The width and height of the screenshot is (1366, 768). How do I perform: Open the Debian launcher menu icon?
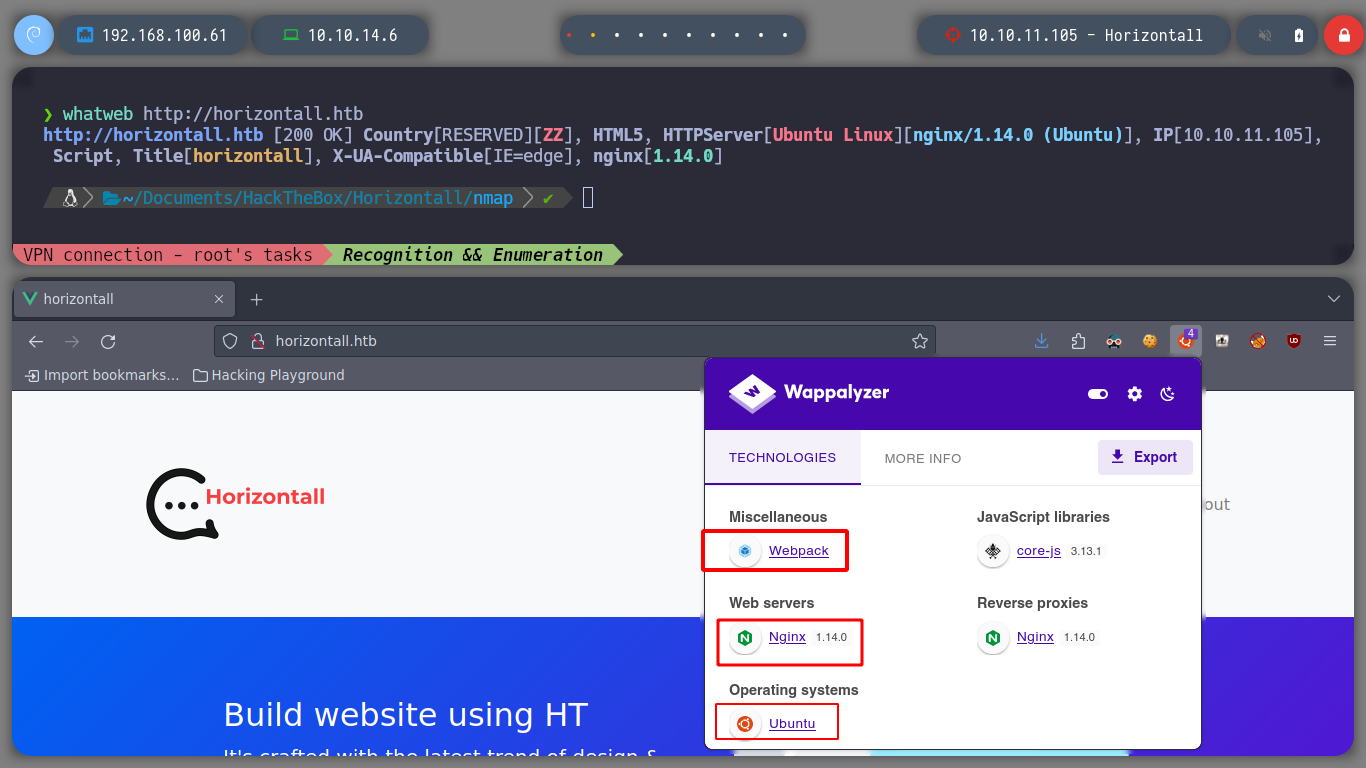[x=33, y=35]
